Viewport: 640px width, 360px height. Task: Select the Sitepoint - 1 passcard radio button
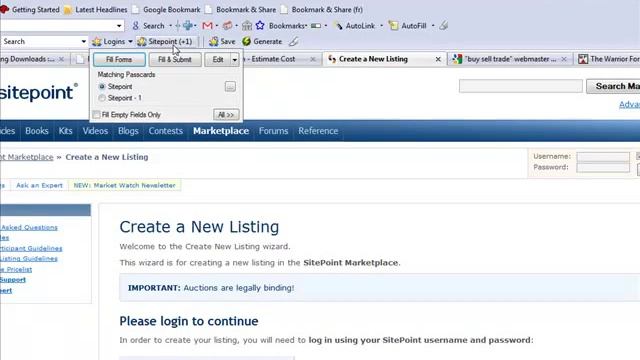point(102,98)
